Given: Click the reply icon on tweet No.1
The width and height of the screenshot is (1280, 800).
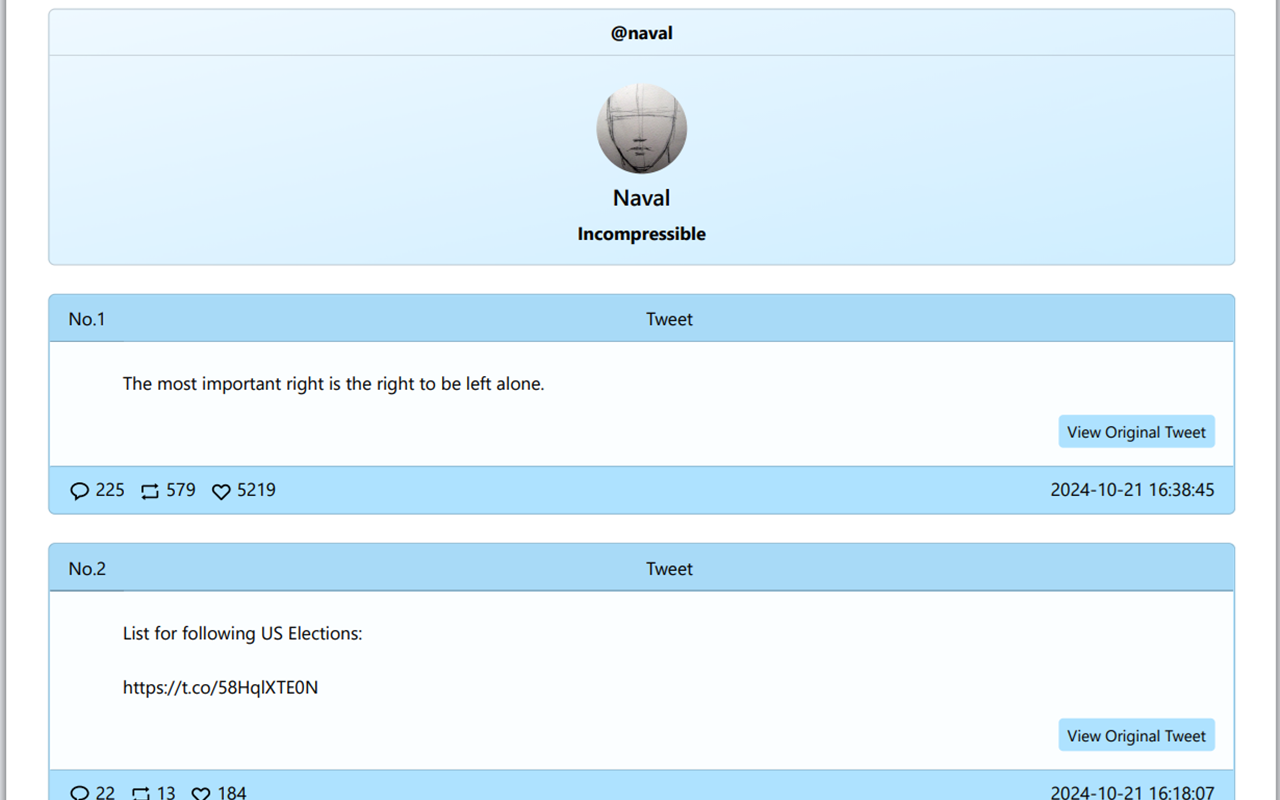Looking at the screenshot, I should tap(79, 491).
